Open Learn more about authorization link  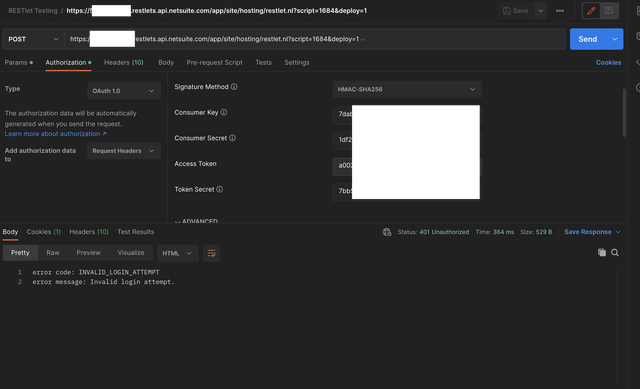tap(56, 134)
